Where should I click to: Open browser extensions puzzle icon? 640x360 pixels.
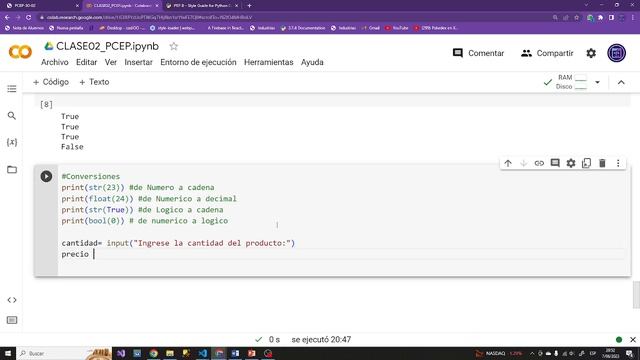coord(600,17)
